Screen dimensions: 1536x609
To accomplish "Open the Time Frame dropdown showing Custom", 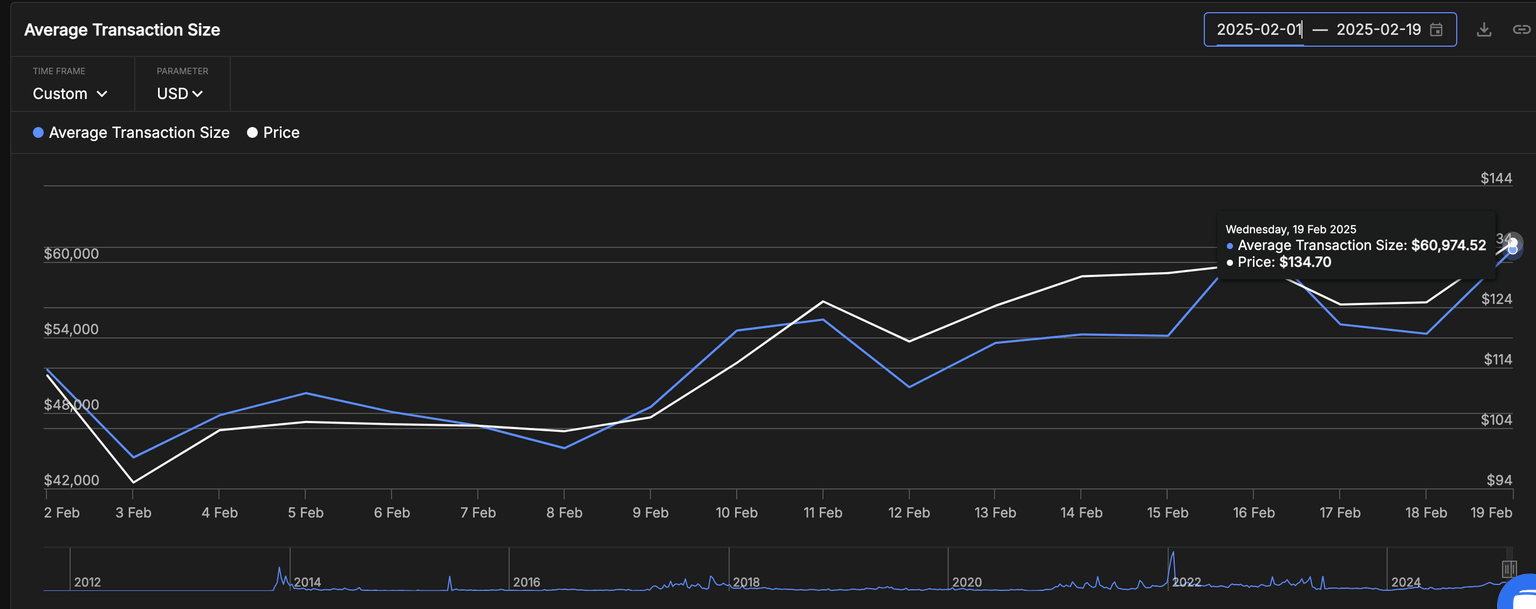I will 69,92.
